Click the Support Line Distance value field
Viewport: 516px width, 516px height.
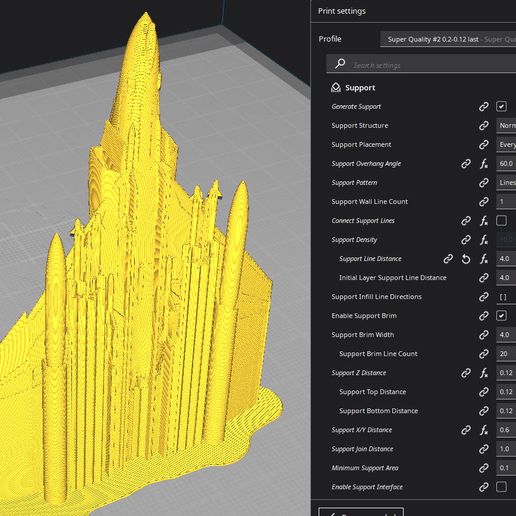[506, 259]
